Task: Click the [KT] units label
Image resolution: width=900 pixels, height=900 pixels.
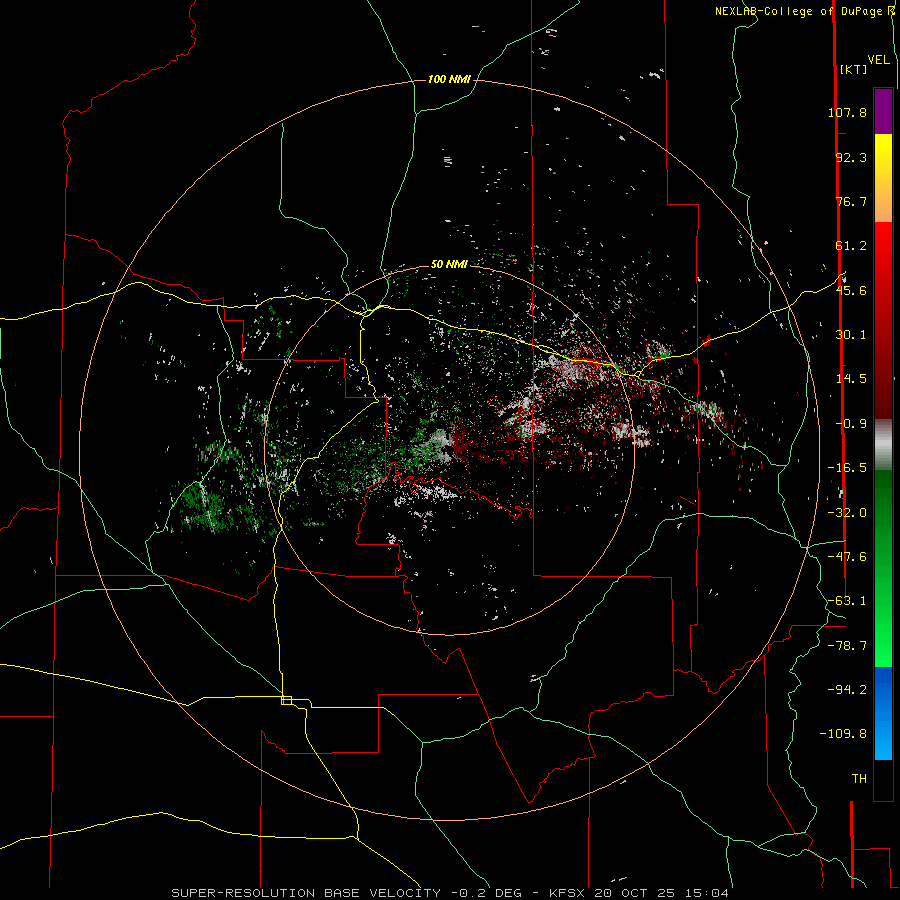Action: [853, 69]
